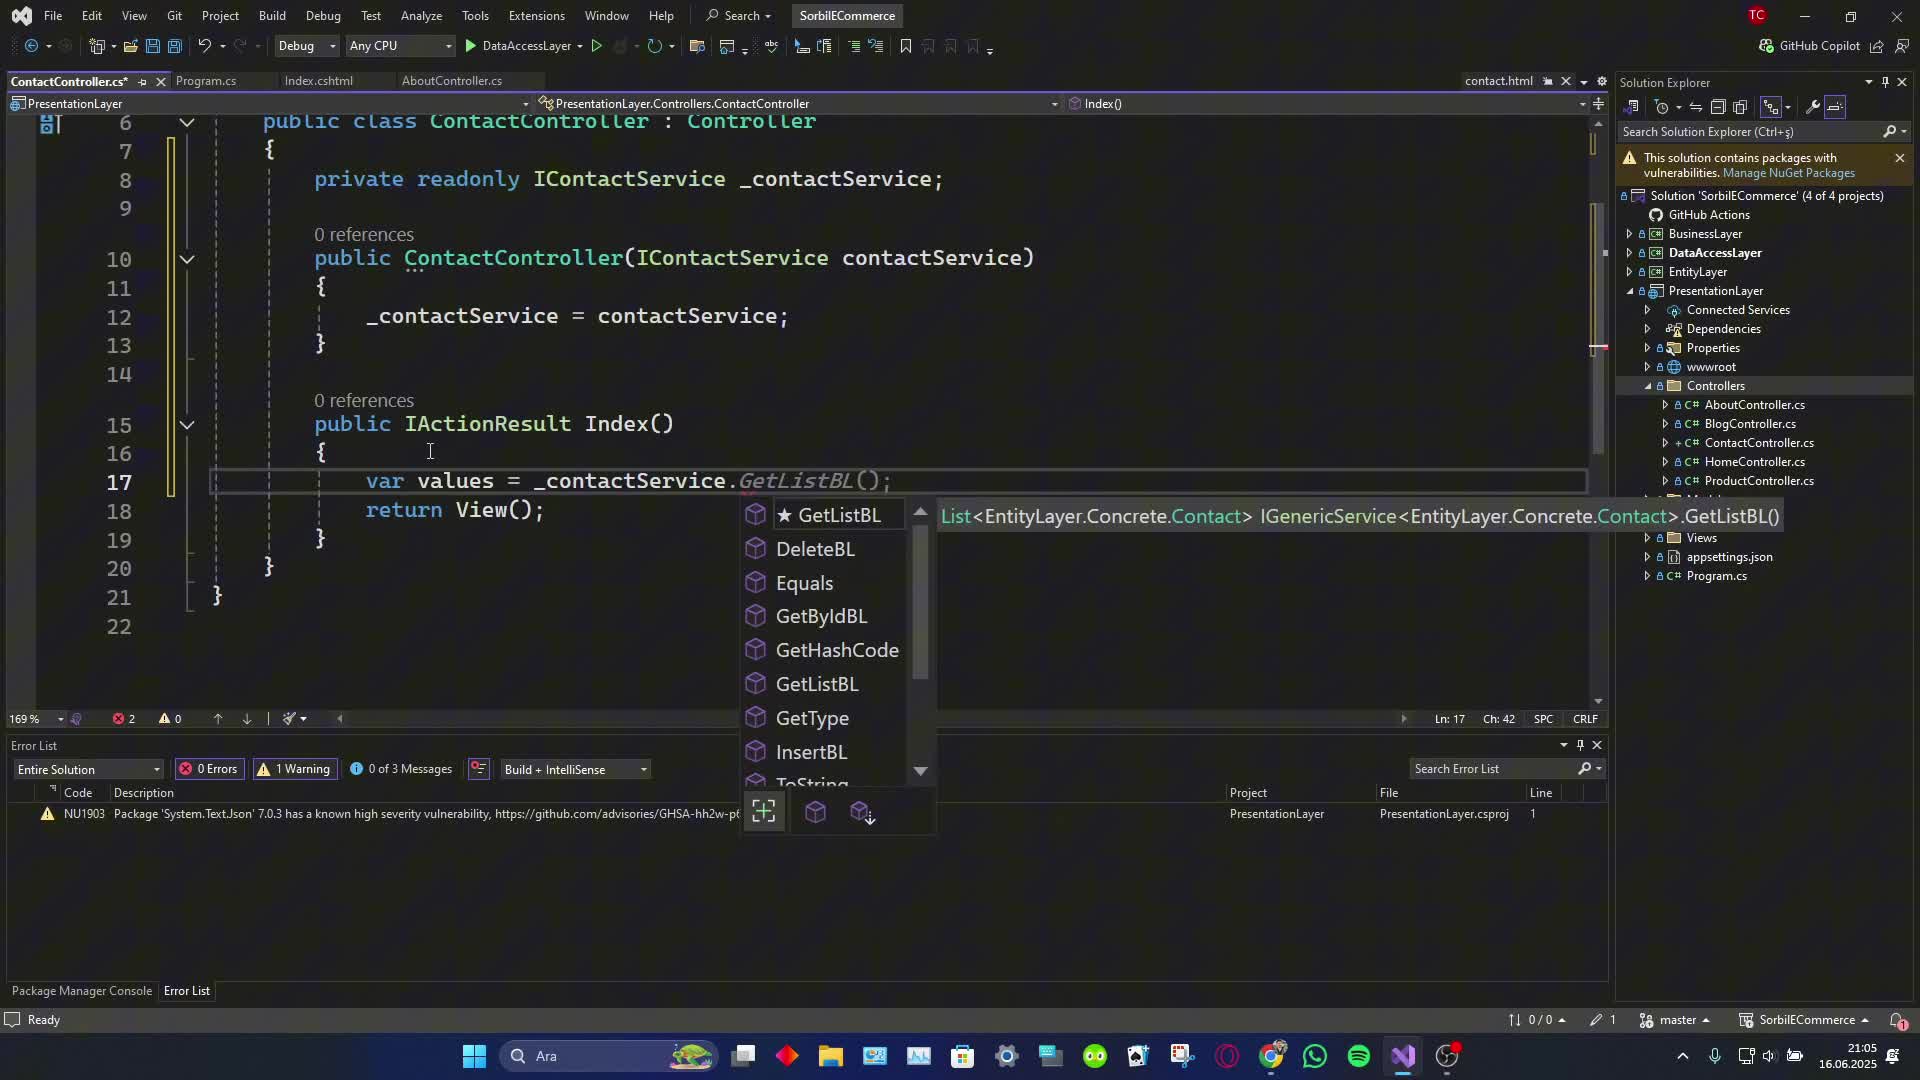Toggle the bookmark icon in the toolbar
The height and width of the screenshot is (1080, 1920).
pyautogui.click(x=906, y=46)
